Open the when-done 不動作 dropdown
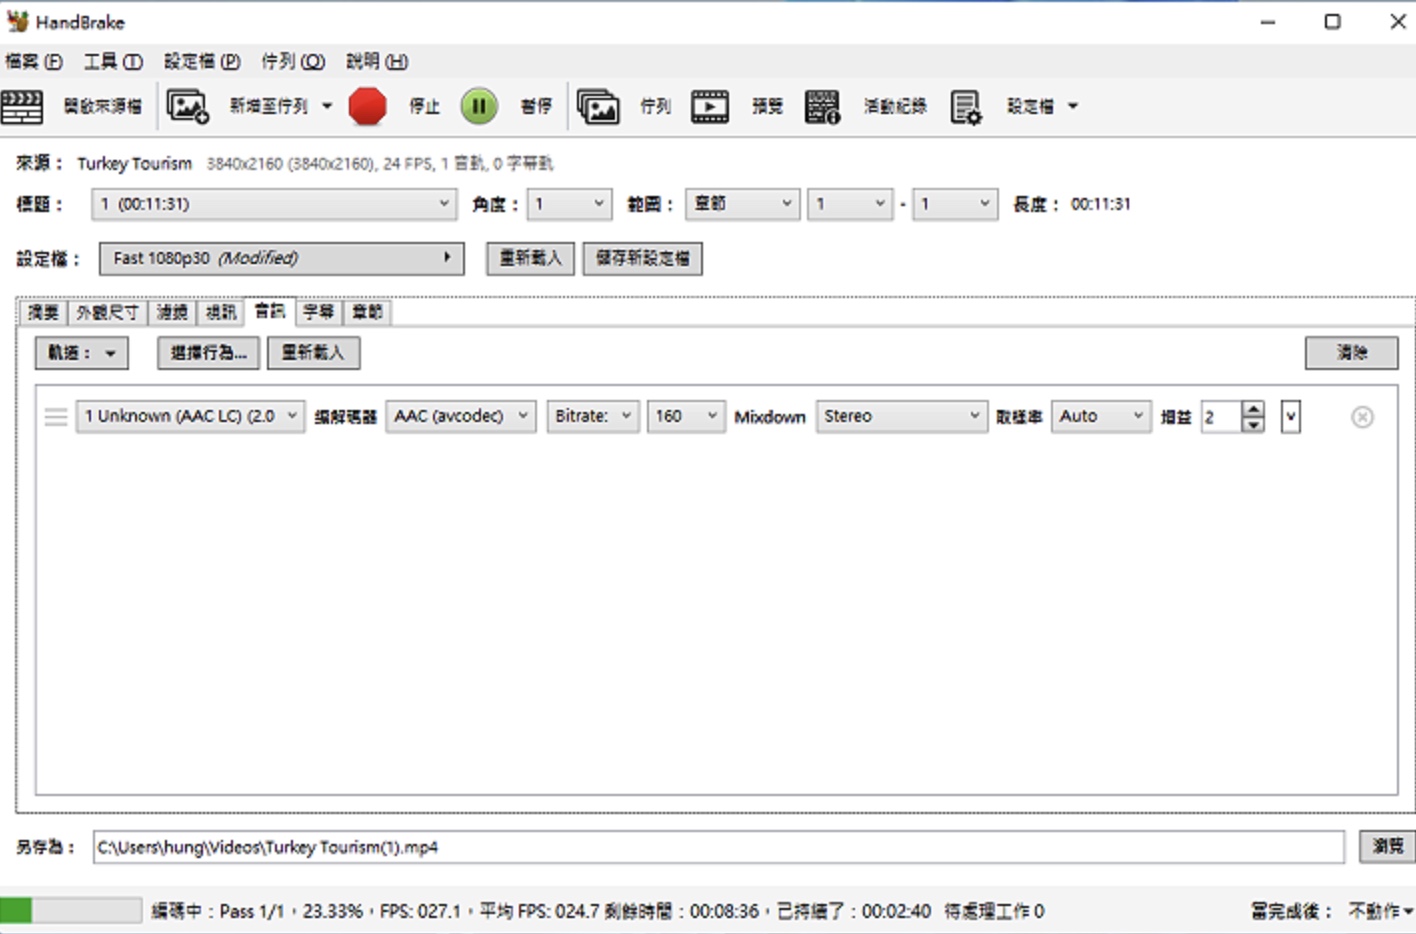This screenshot has width=1416, height=934. tap(1380, 911)
